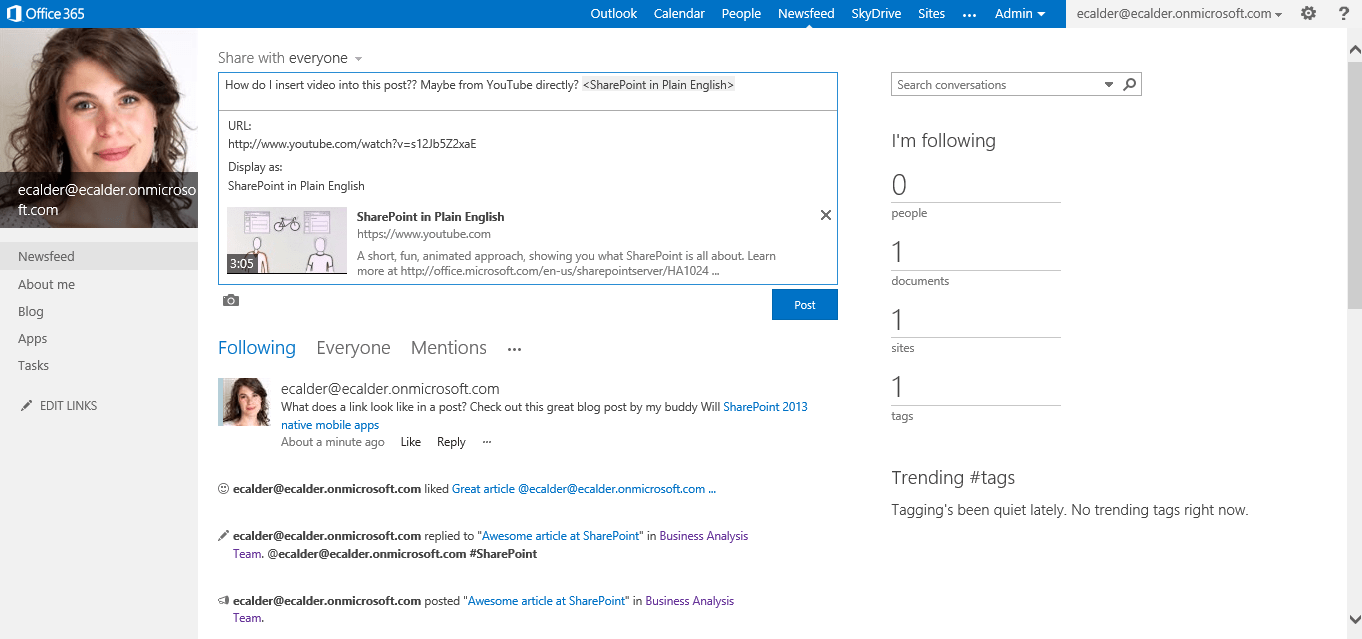This screenshot has width=1362, height=639.
Task: Click the Office 365 logo
Action: (45, 14)
